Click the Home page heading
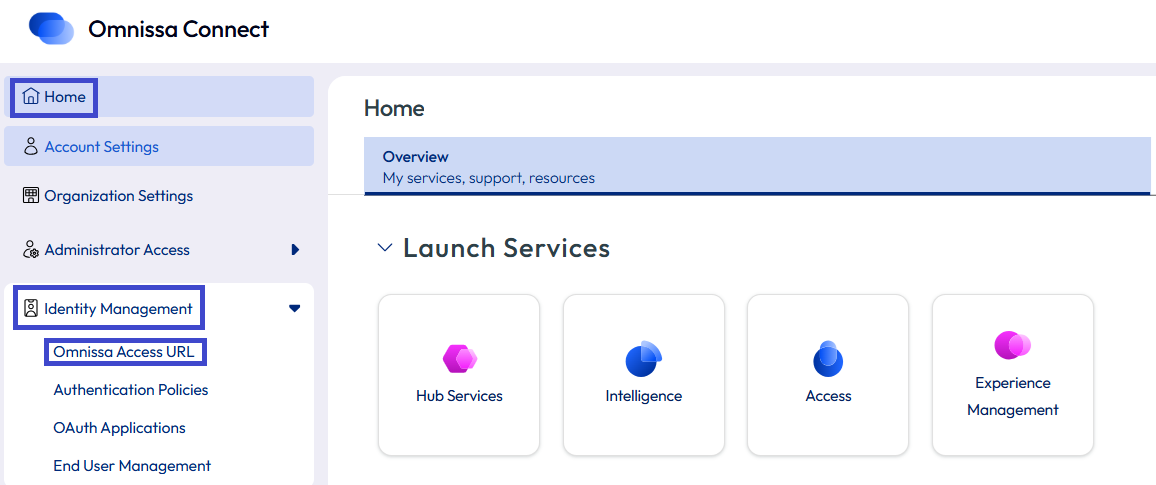The image size is (1156, 485). tap(394, 108)
